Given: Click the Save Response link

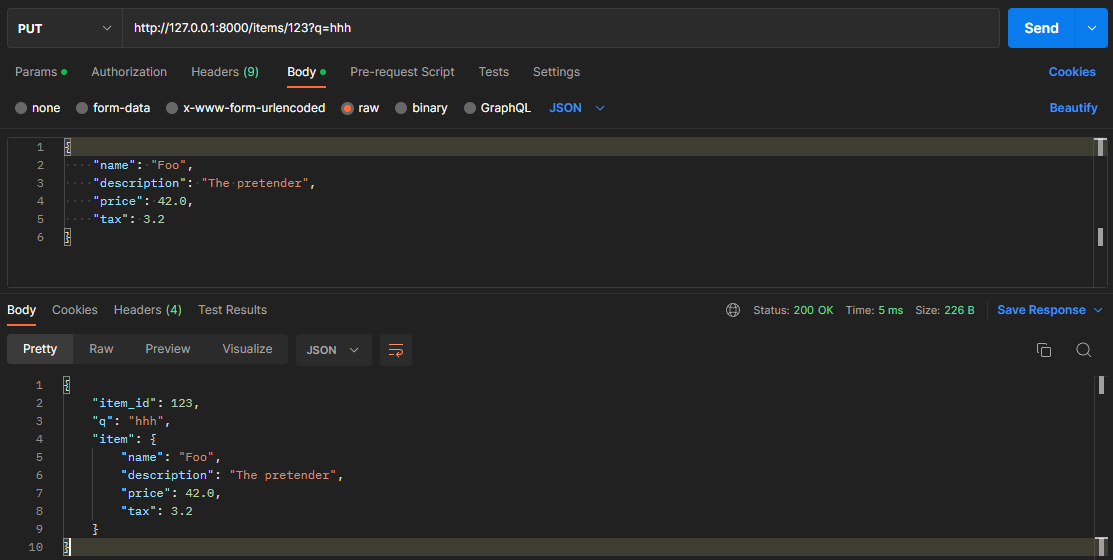Looking at the screenshot, I should coord(1041,310).
